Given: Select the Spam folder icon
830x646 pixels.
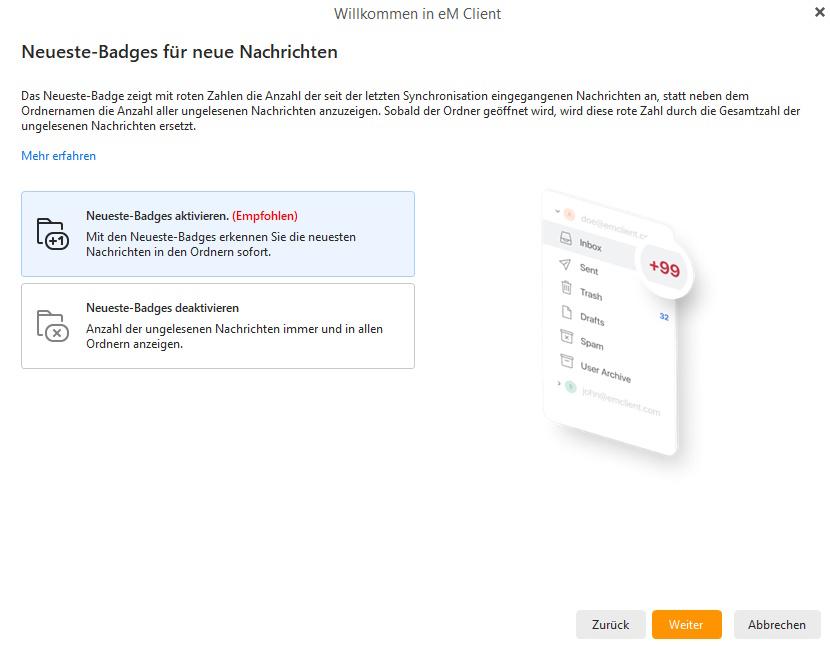Looking at the screenshot, I should click(x=566, y=338).
